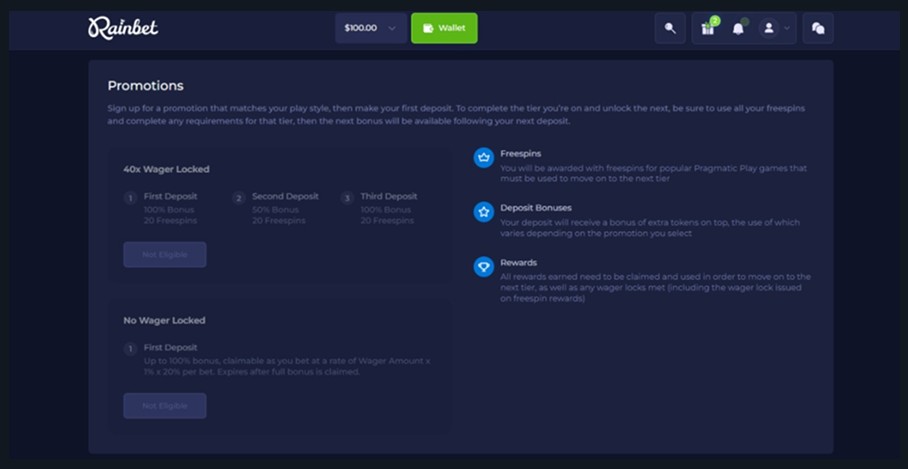Expand the $100.00 balance dropdown

[x=370, y=28]
